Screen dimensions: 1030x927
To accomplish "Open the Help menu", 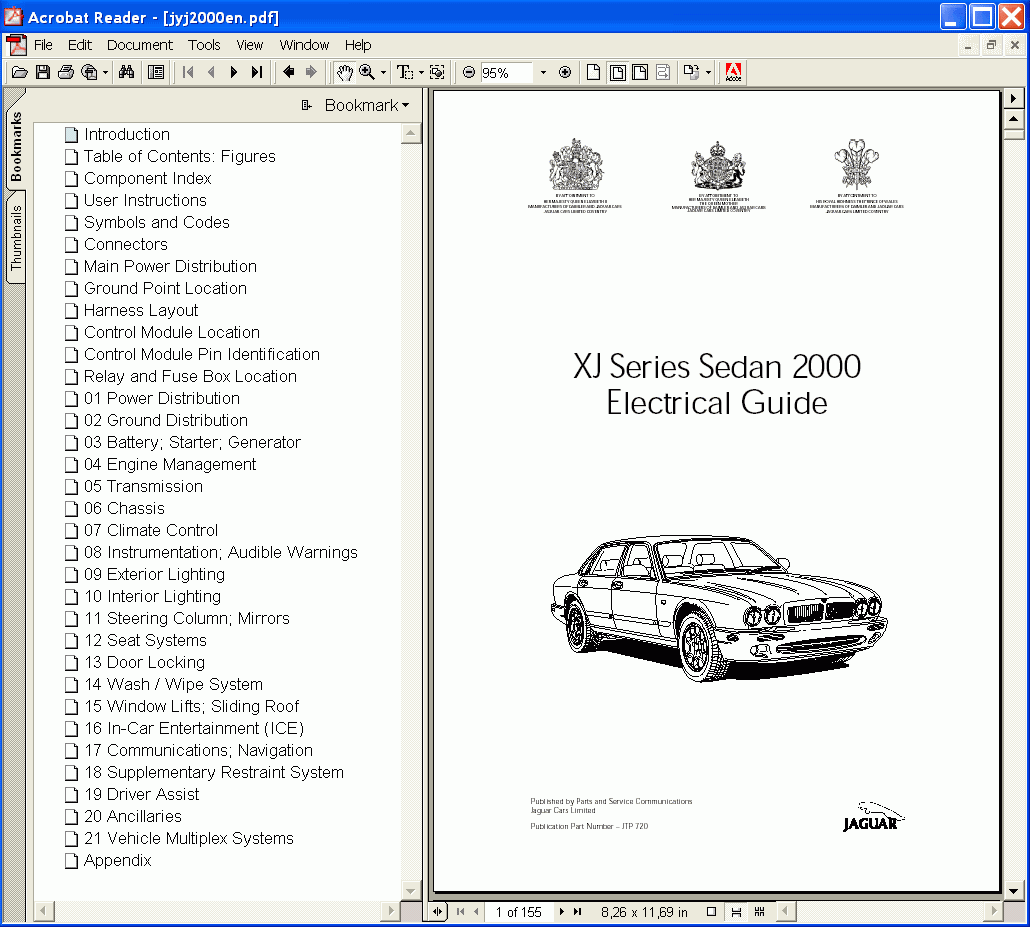I will [358, 45].
